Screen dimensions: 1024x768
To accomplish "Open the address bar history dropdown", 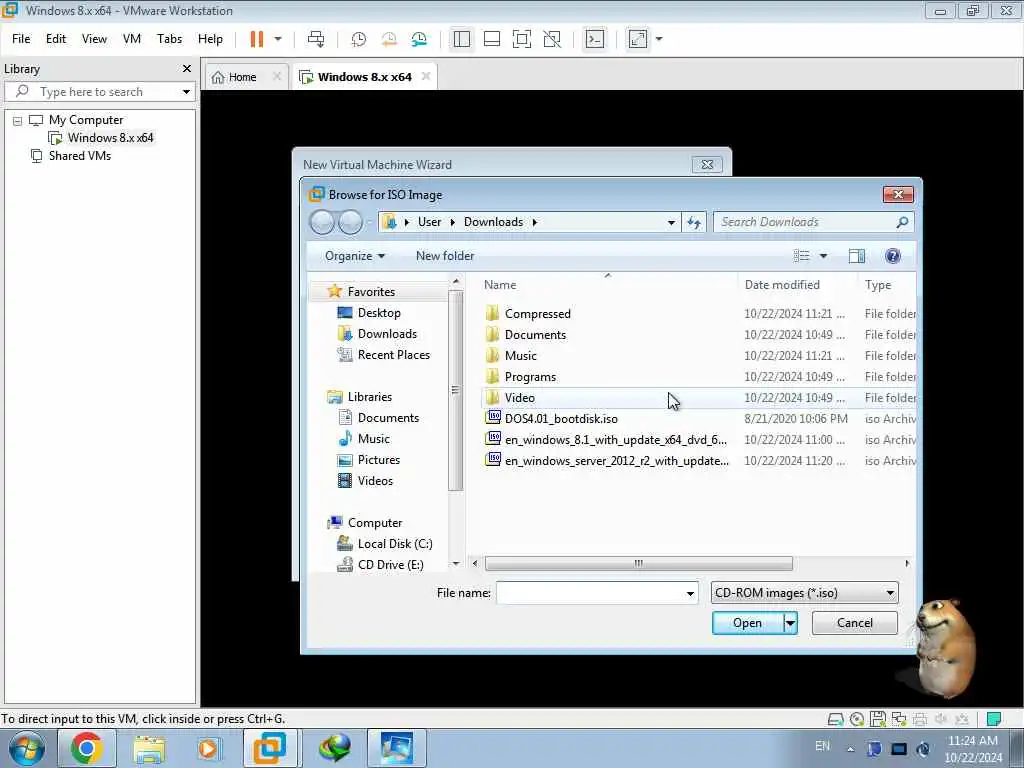I will coord(671,223).
